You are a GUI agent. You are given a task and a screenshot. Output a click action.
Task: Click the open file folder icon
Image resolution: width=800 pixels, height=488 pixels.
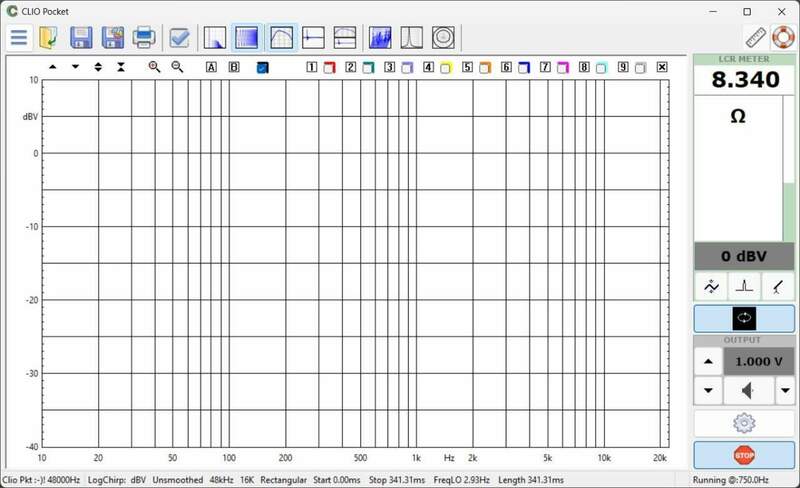coord(49,38)
